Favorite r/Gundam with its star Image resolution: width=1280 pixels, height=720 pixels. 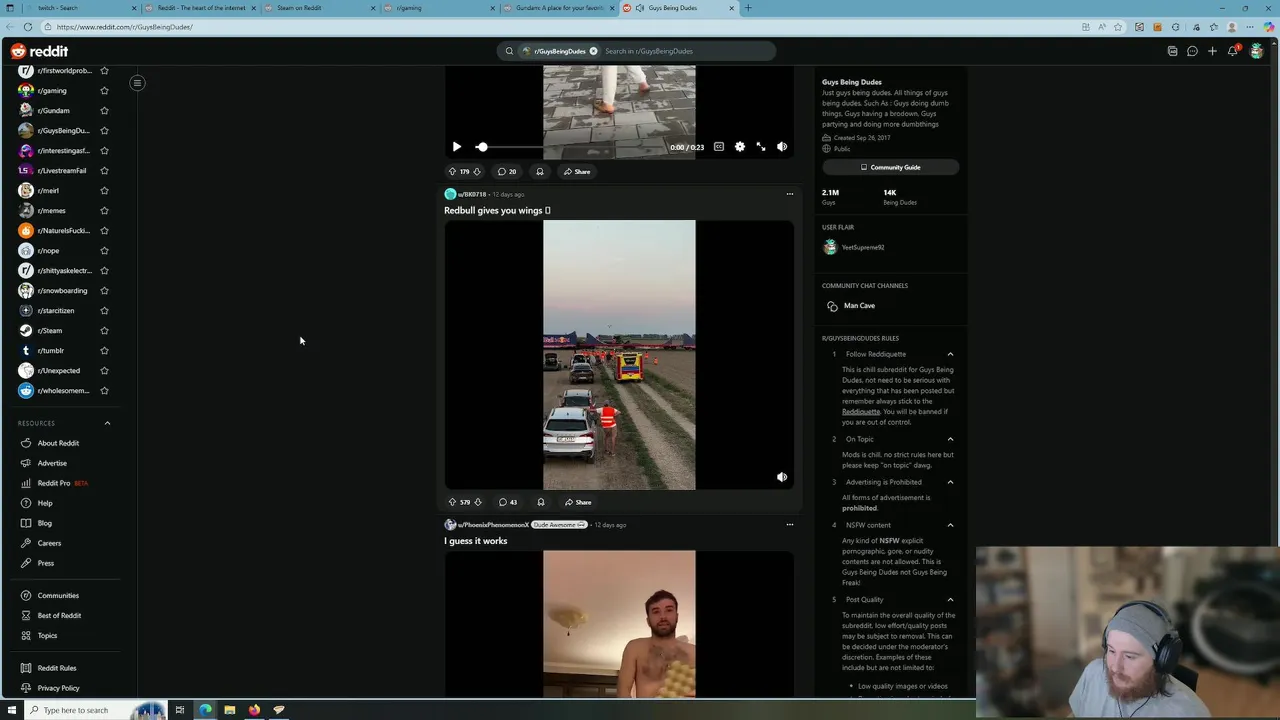coord(104,111)
